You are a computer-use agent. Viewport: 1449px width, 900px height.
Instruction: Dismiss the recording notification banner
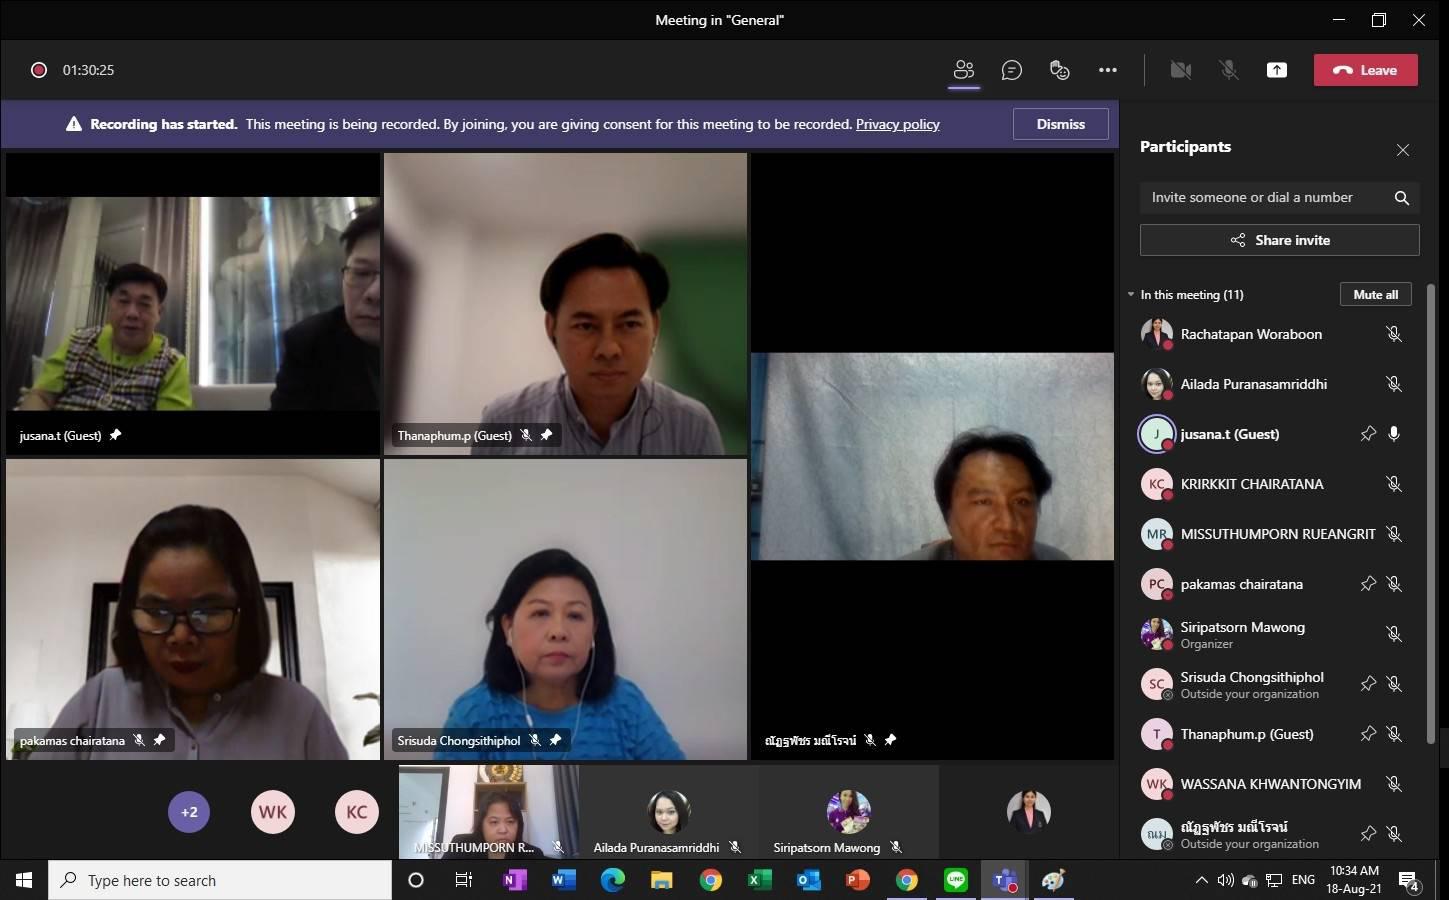click(1061, 124)
